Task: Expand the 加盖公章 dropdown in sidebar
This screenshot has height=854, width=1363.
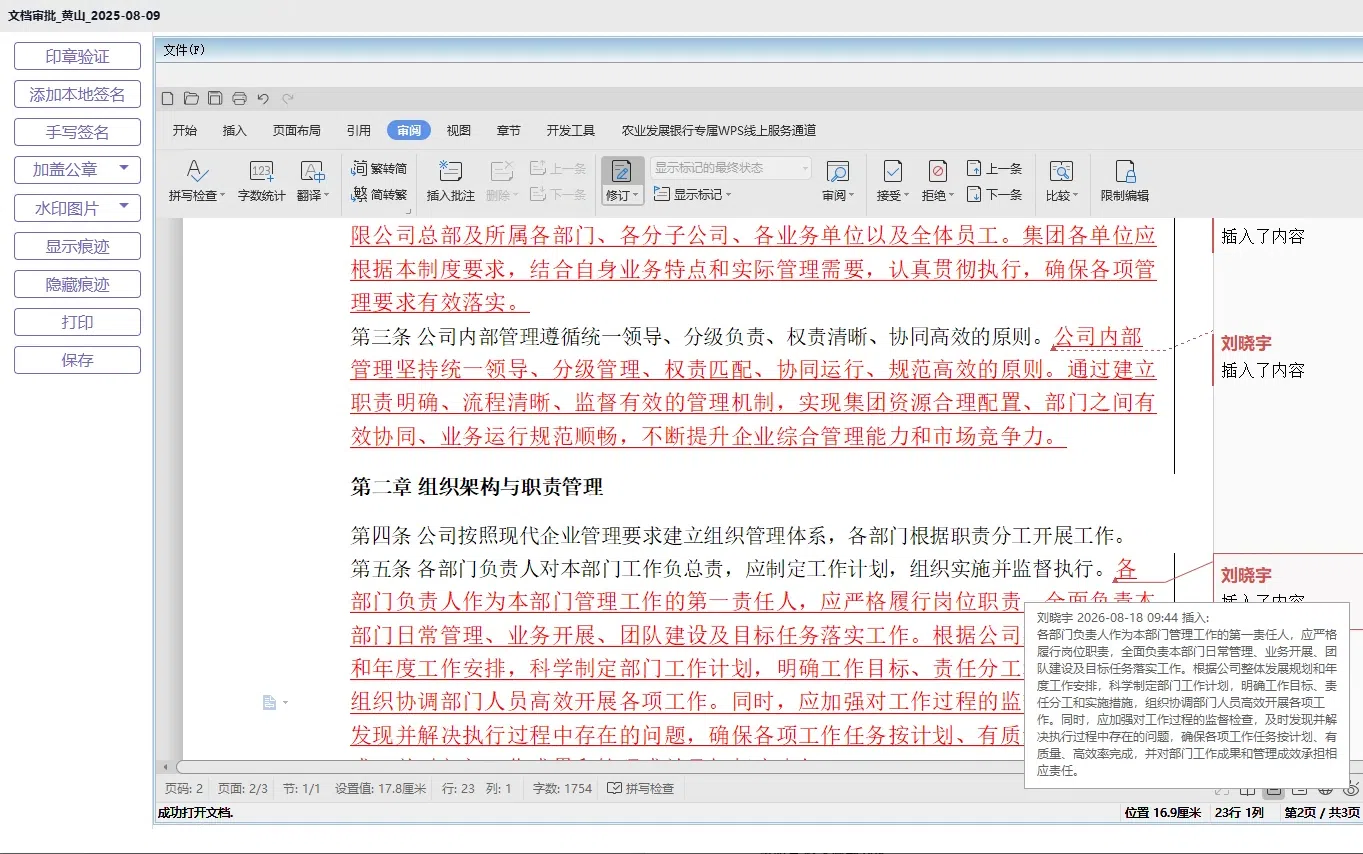Action: click(x=124, y=169)
